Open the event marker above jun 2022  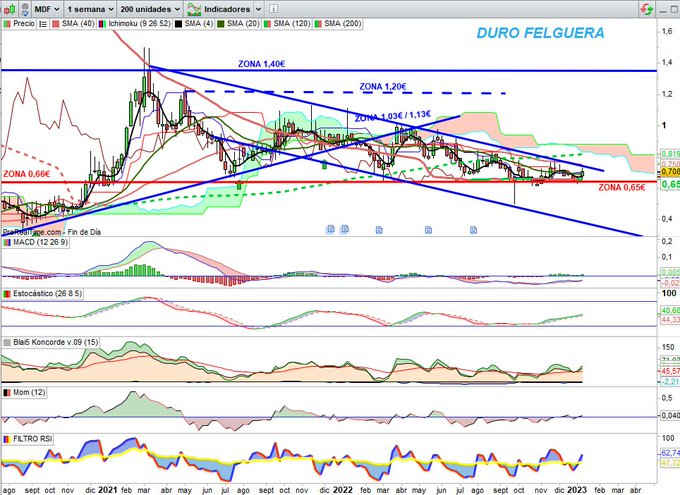(428, 229)
